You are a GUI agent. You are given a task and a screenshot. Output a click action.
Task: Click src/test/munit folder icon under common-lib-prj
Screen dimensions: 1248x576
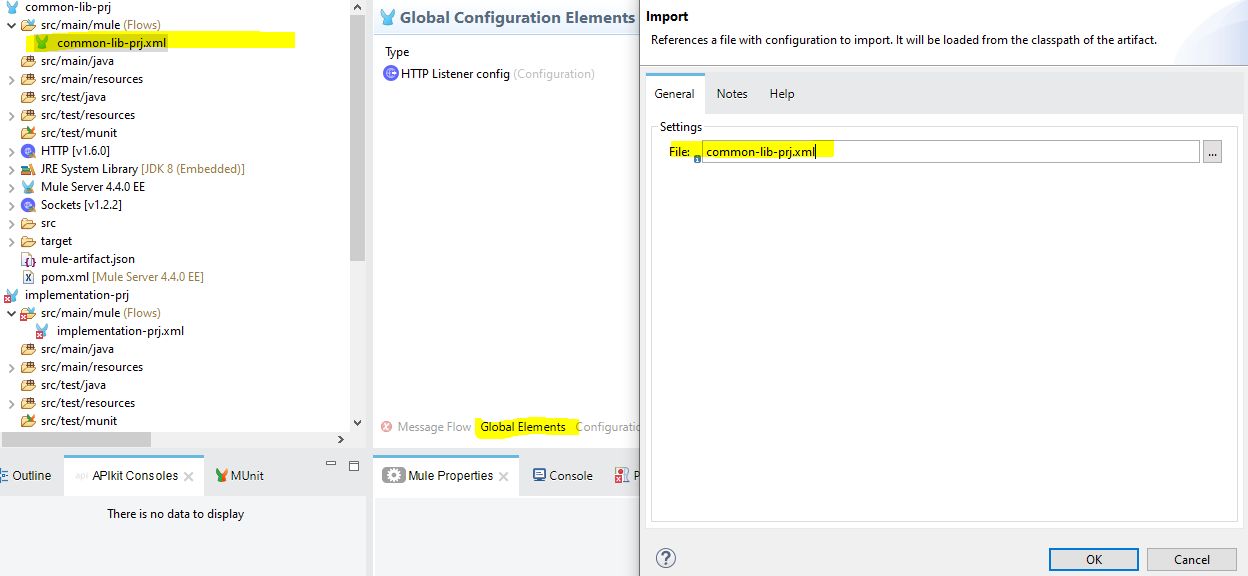pos(28,133)
